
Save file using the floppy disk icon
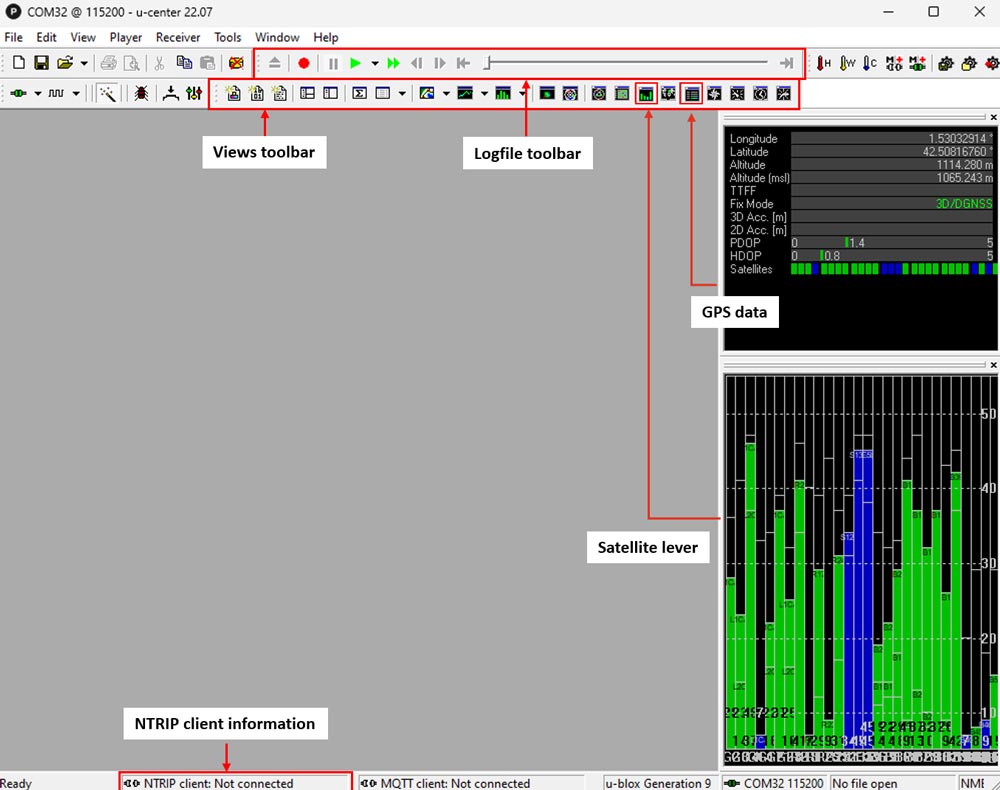[x=42, y=63]
